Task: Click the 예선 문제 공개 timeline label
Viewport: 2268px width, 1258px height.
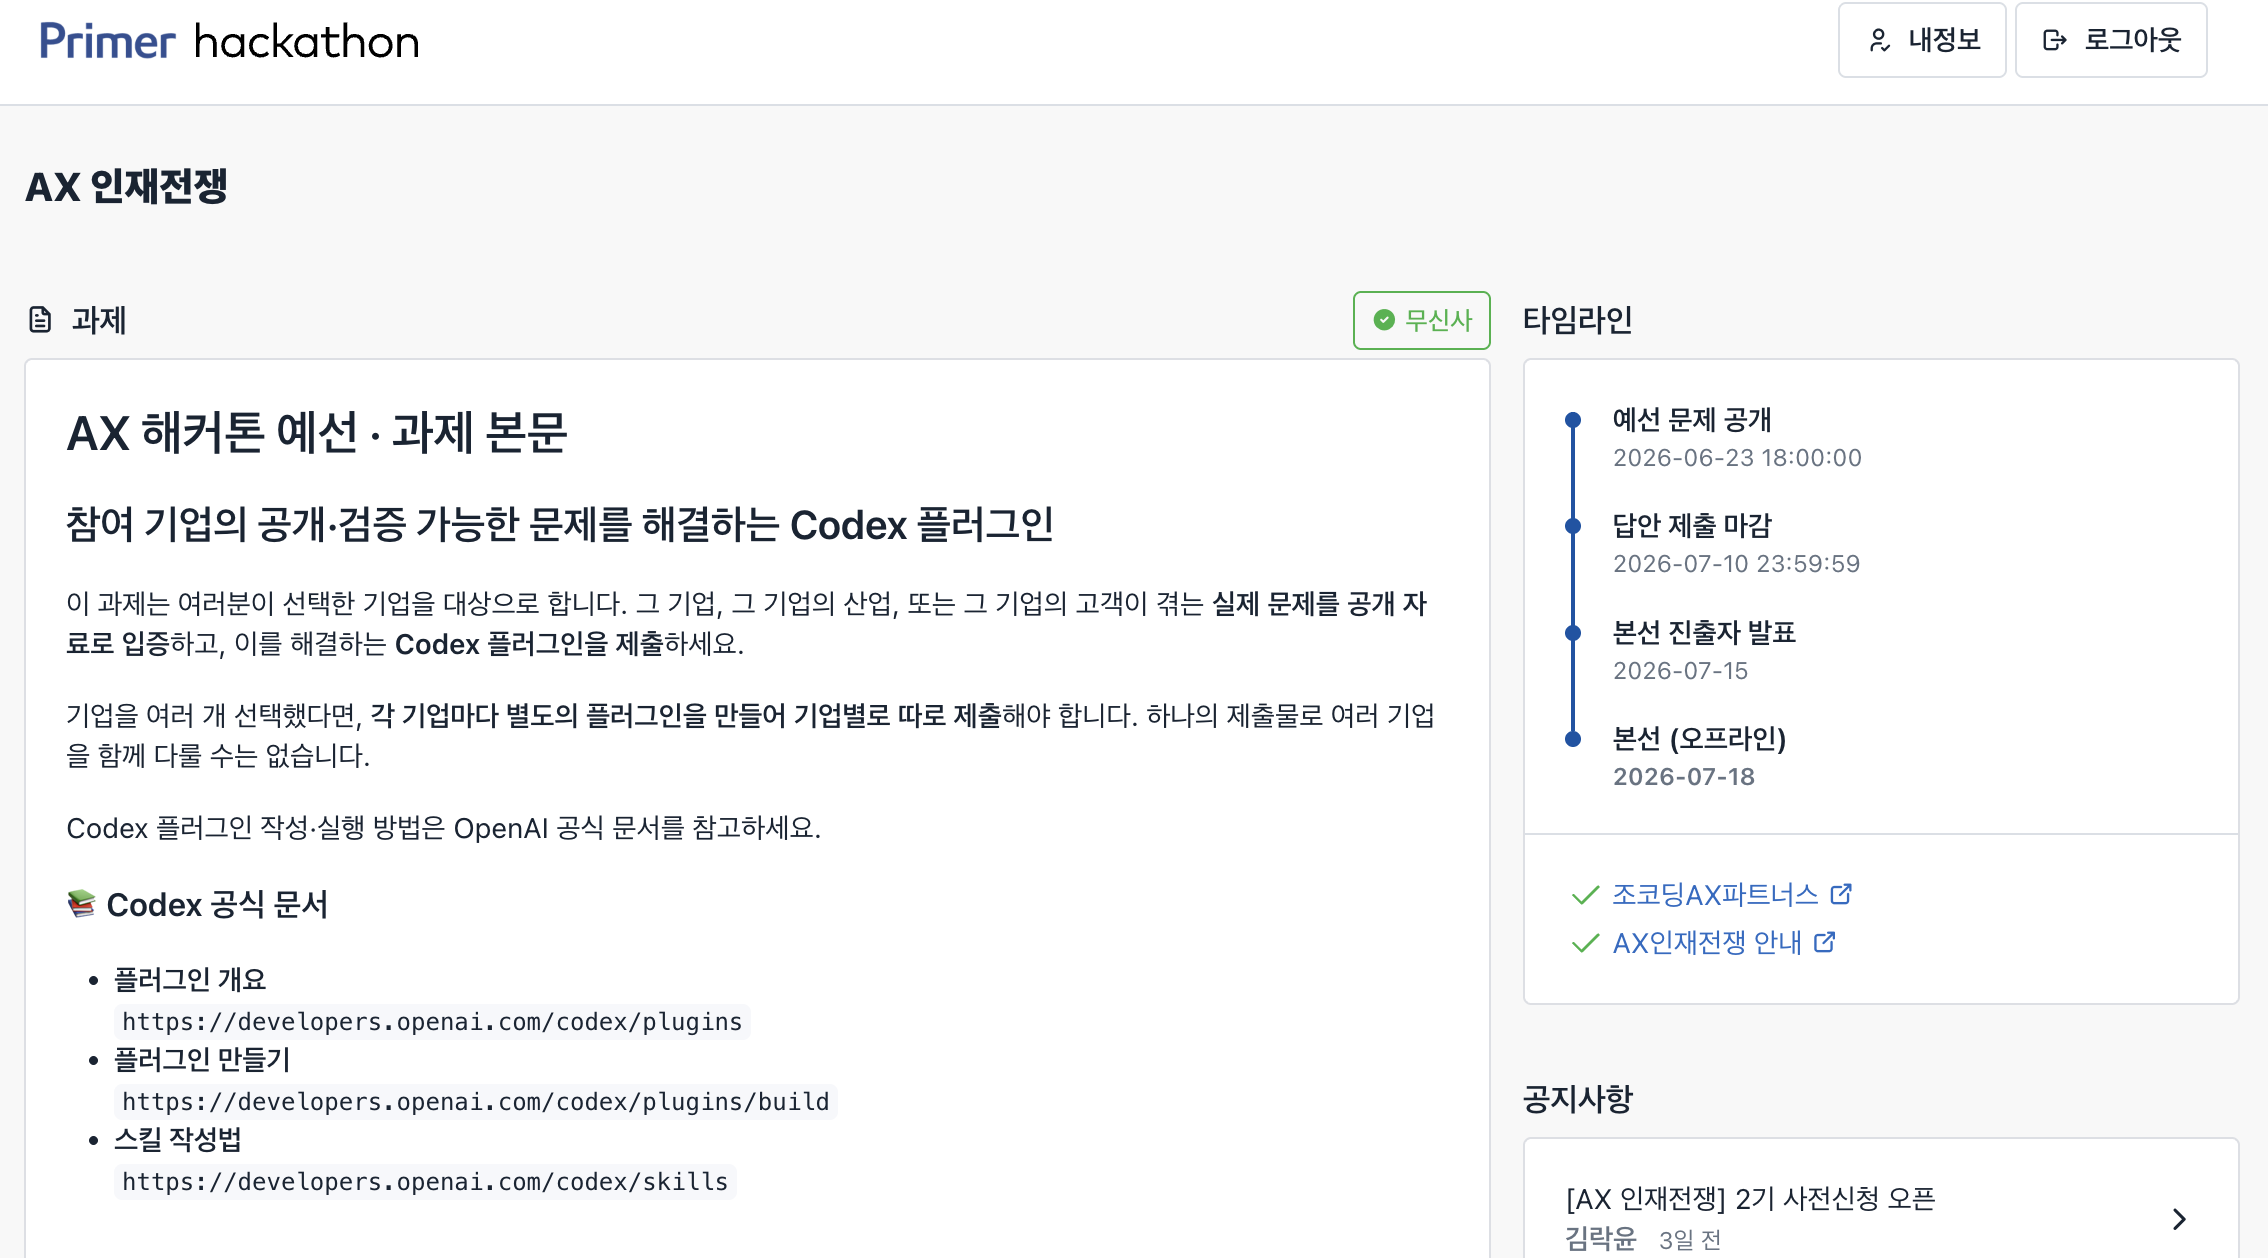Action: click(1692, 420)
